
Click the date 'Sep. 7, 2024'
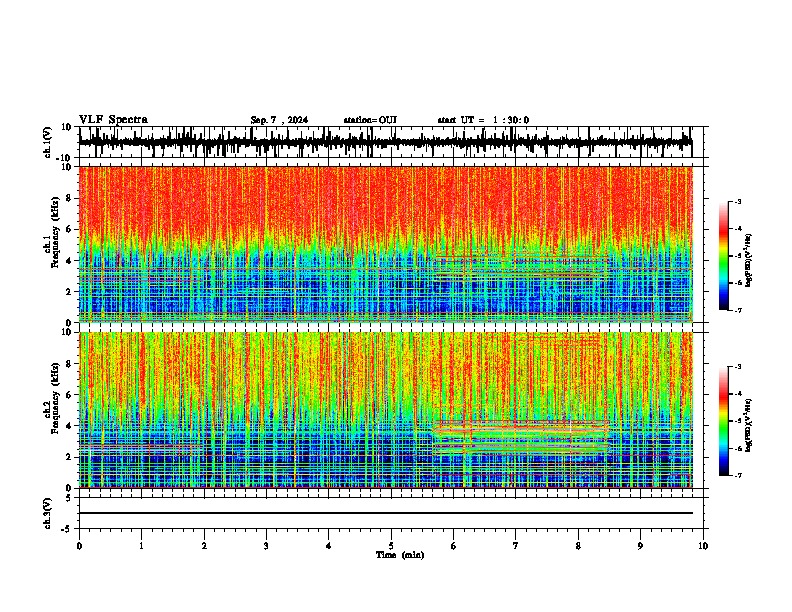point(279,120)
